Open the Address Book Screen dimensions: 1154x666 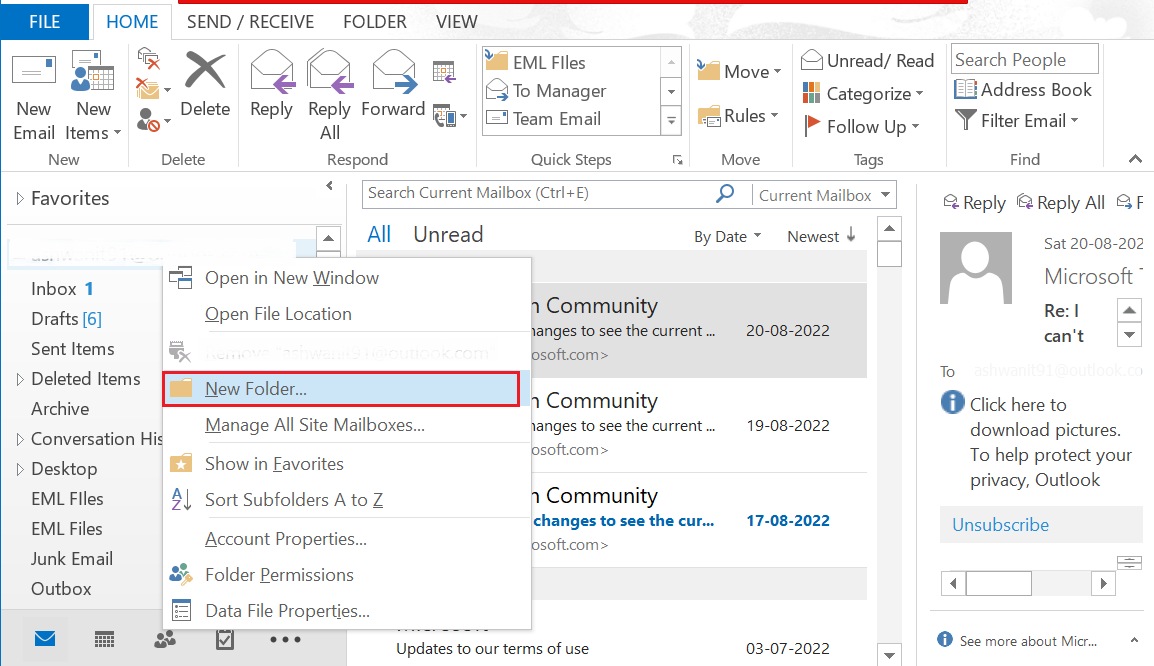[x=1023, y=90]
